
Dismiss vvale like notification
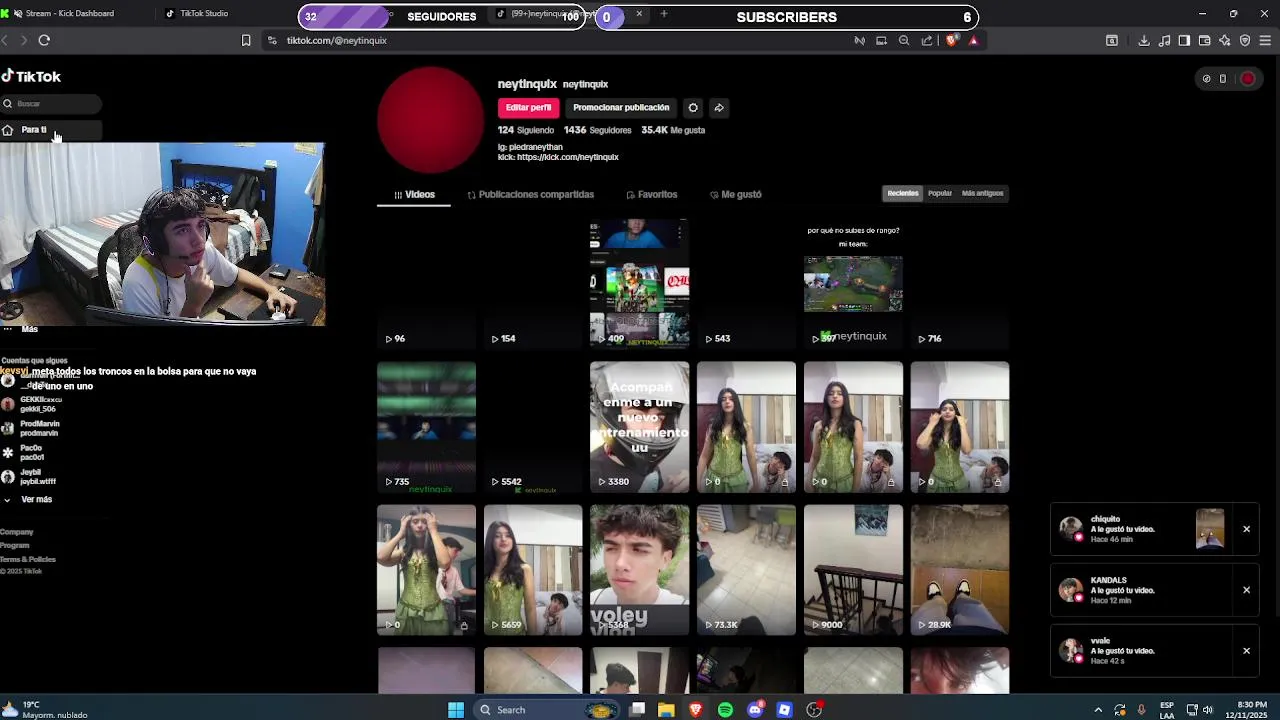pos(1246,651)
